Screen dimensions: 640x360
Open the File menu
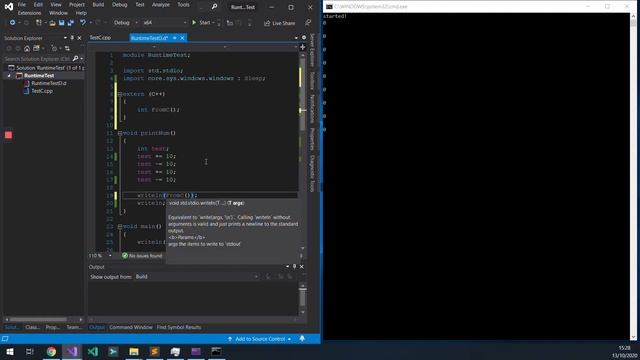pos(22,4)
